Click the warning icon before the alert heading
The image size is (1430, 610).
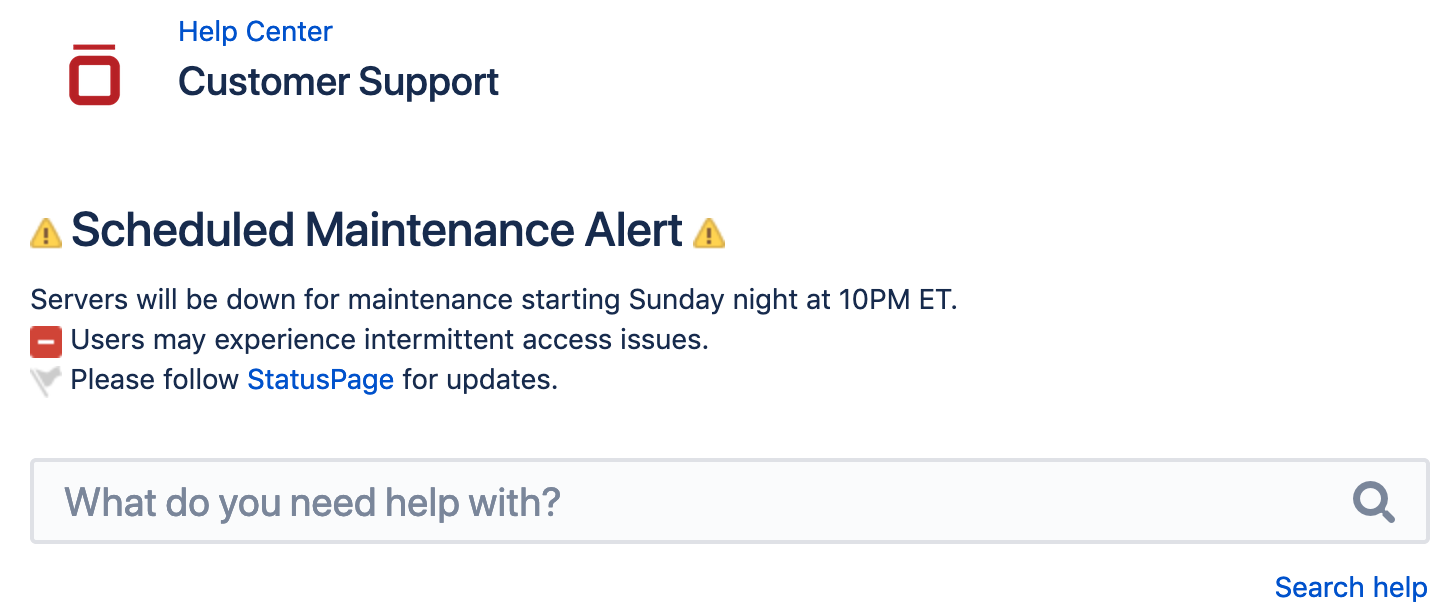coord(46,233)
